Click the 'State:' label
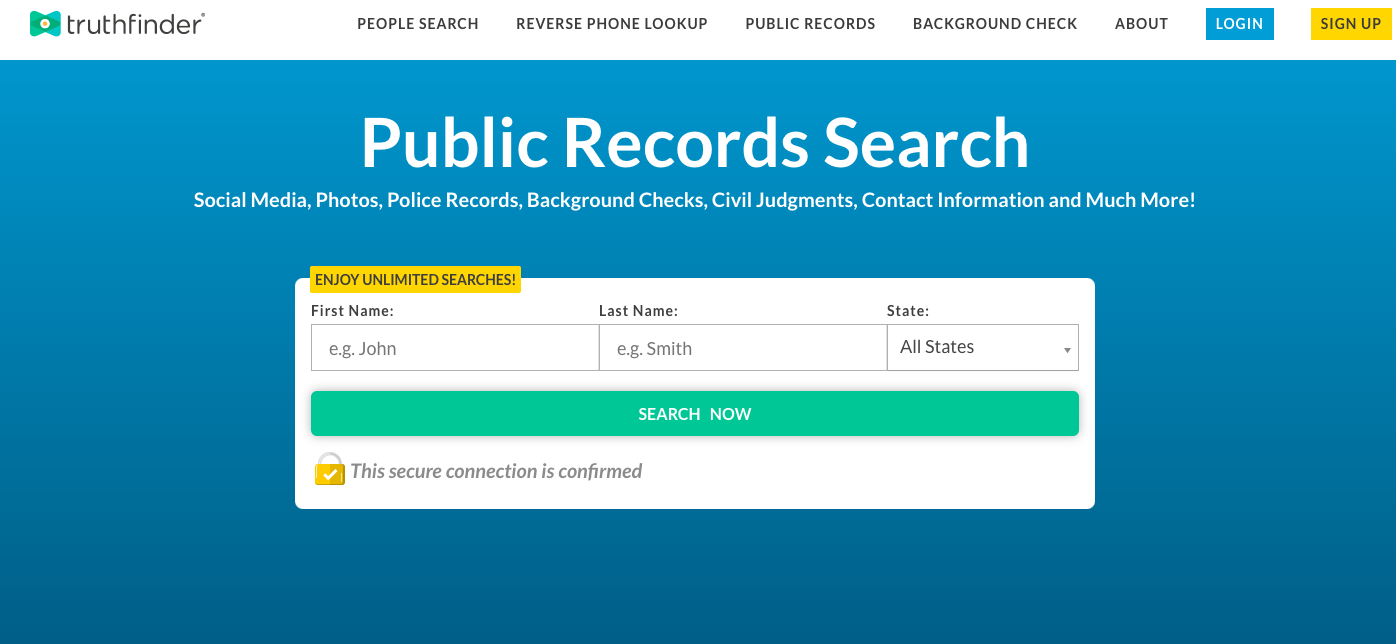The image size is (1396, 644). coord(908,311)
